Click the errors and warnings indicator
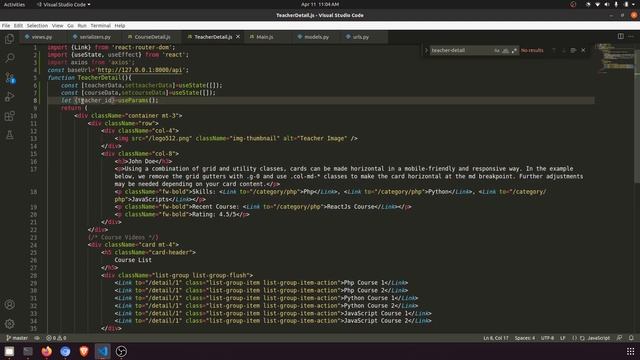 (56, 338)
